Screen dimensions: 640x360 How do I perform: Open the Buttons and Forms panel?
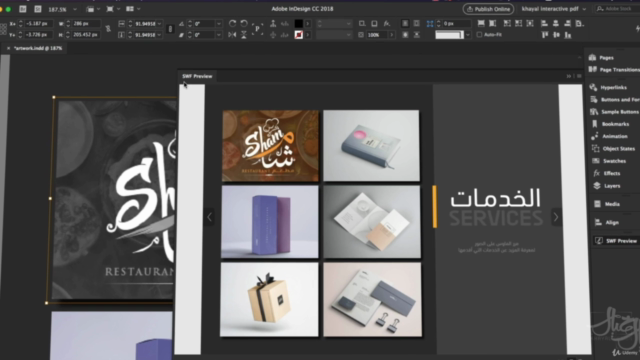tap(615, 100)
